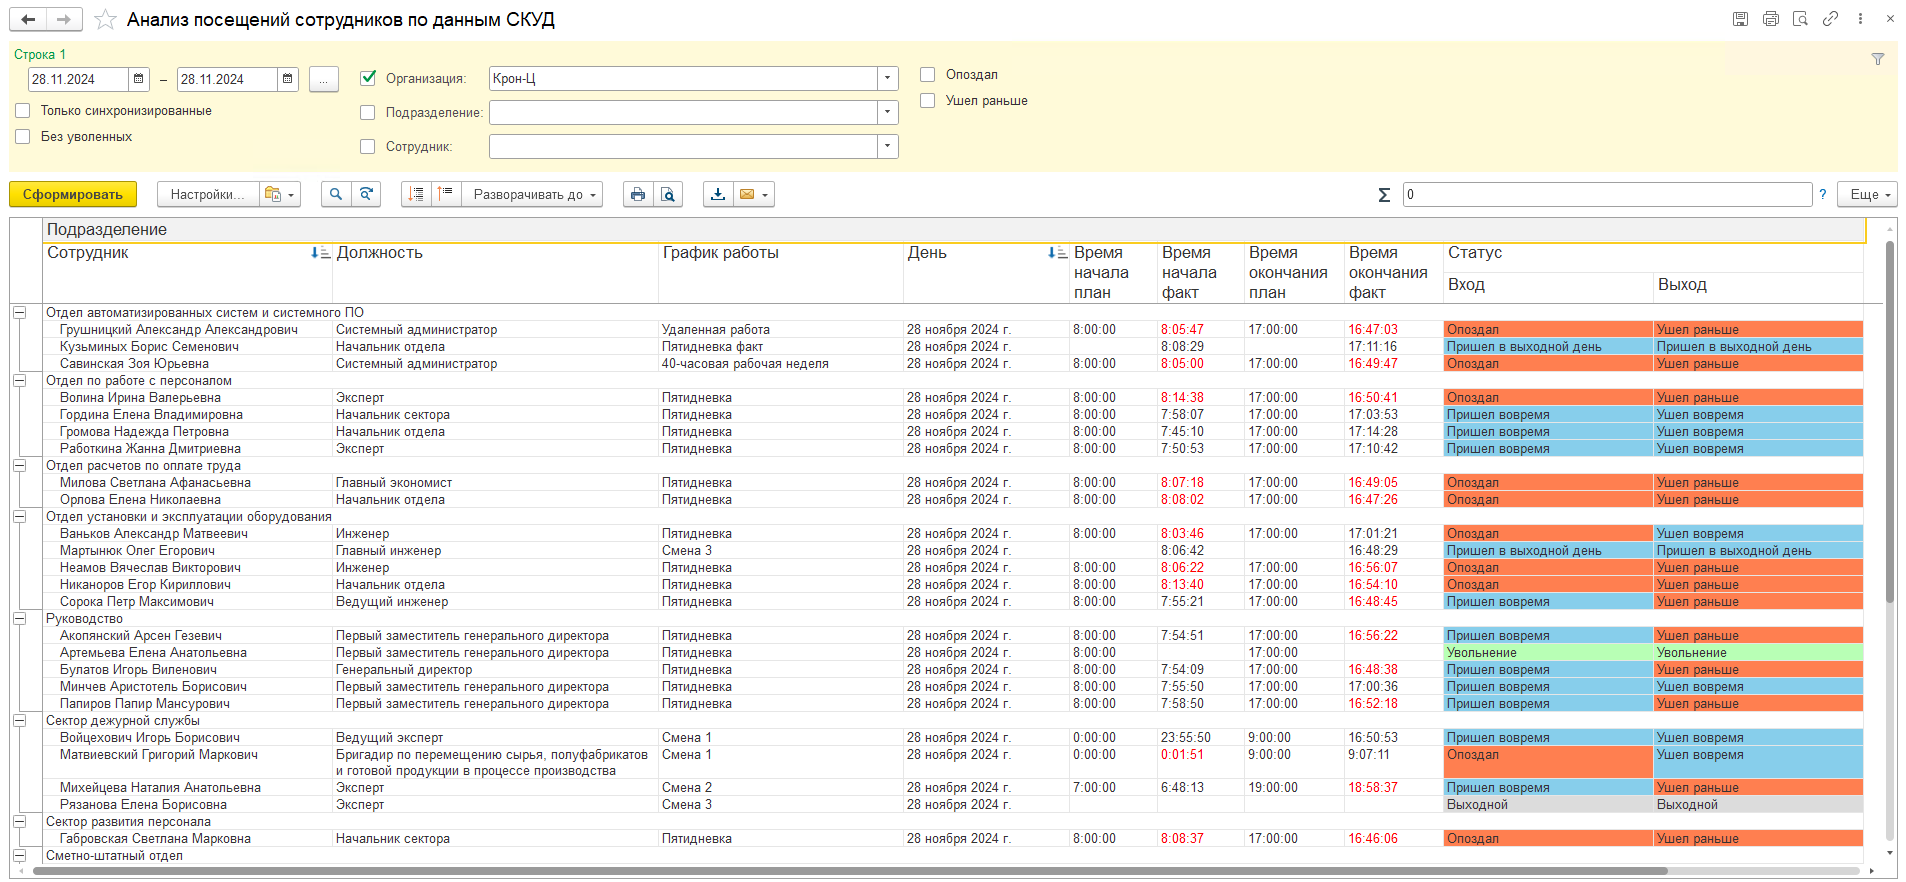Enable the Без уволенных checkbox
1906x882 pixels.
point(23,137)
